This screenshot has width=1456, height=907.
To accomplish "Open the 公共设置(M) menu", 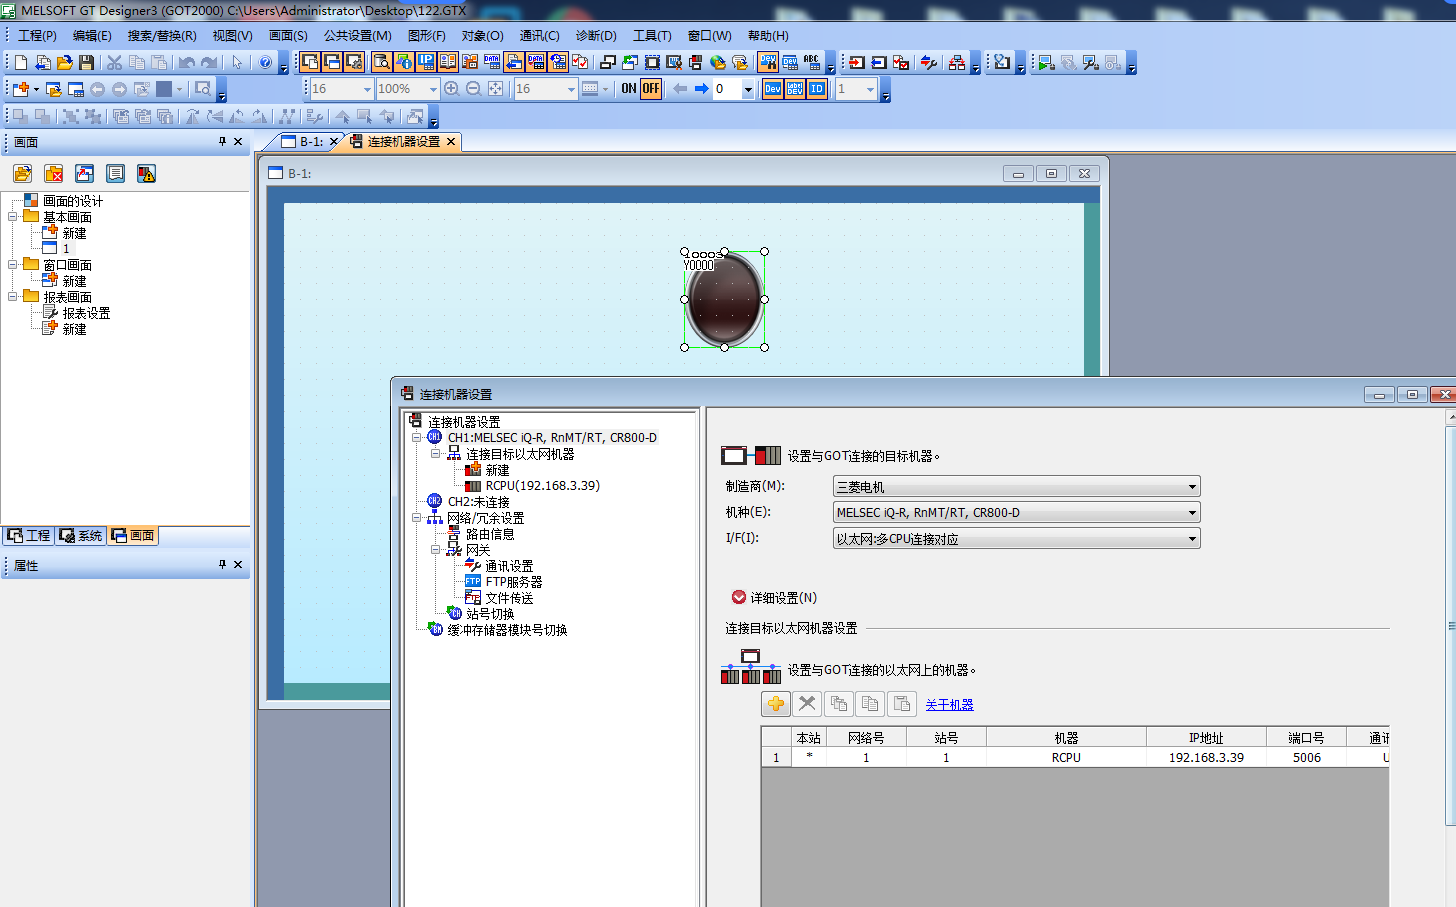I will [357, 36].
